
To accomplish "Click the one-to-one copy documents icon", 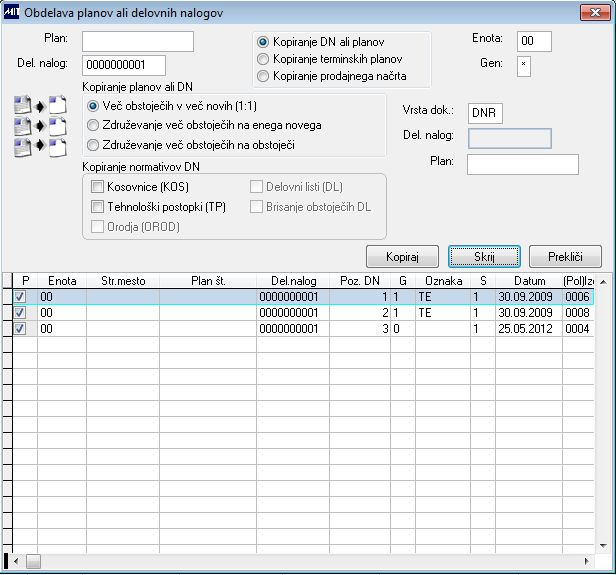I will (x=40, y=106).
